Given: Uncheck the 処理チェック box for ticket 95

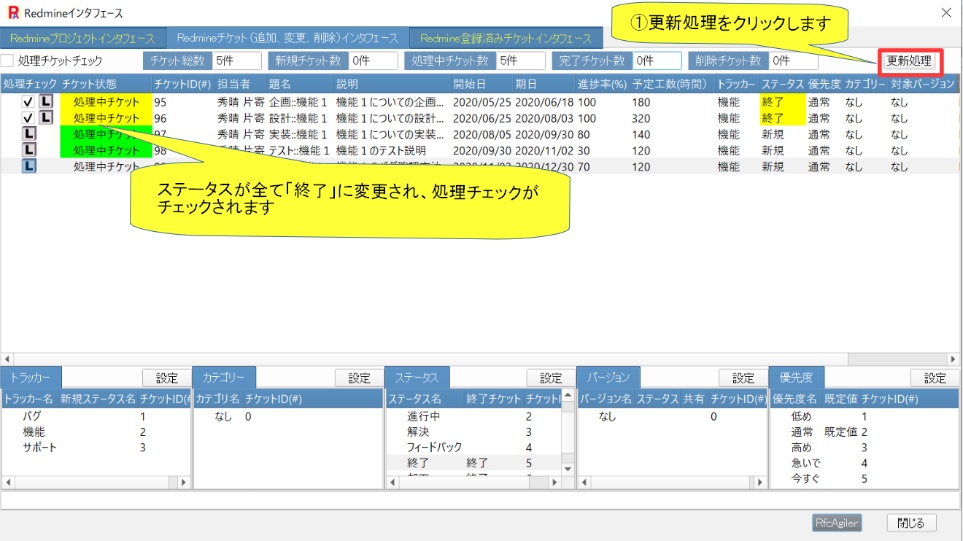Looking at the screenshot, I should (28, 102).
